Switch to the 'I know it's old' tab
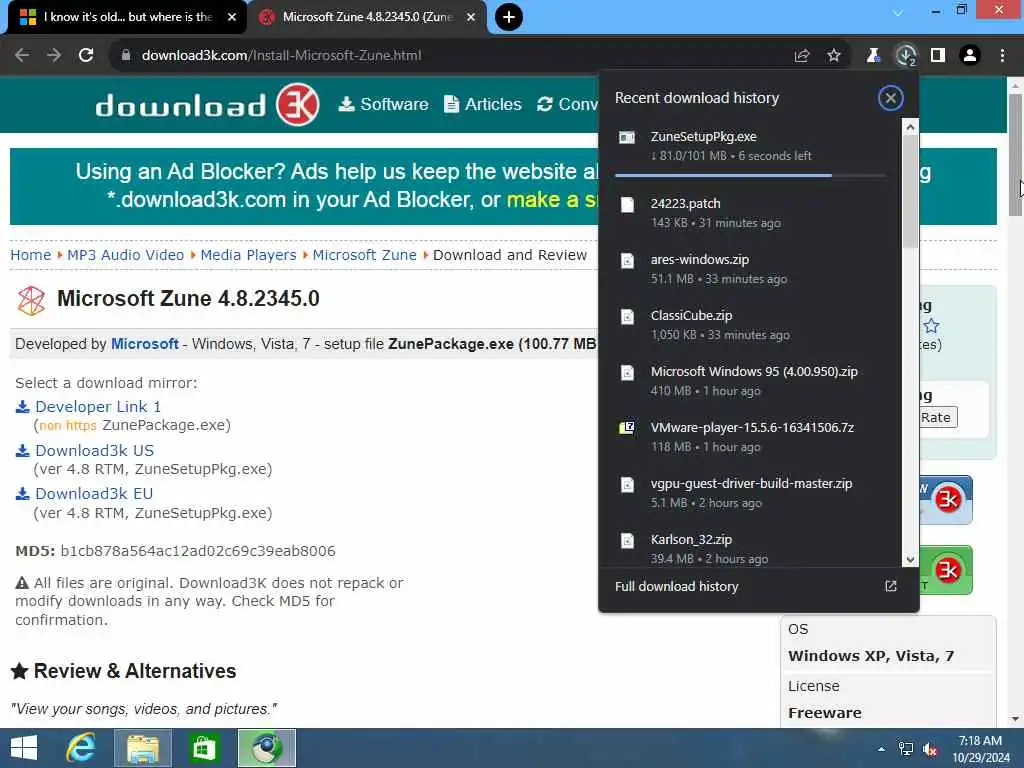The height and width of the screenshot is (768, 1024). (127, 18)
